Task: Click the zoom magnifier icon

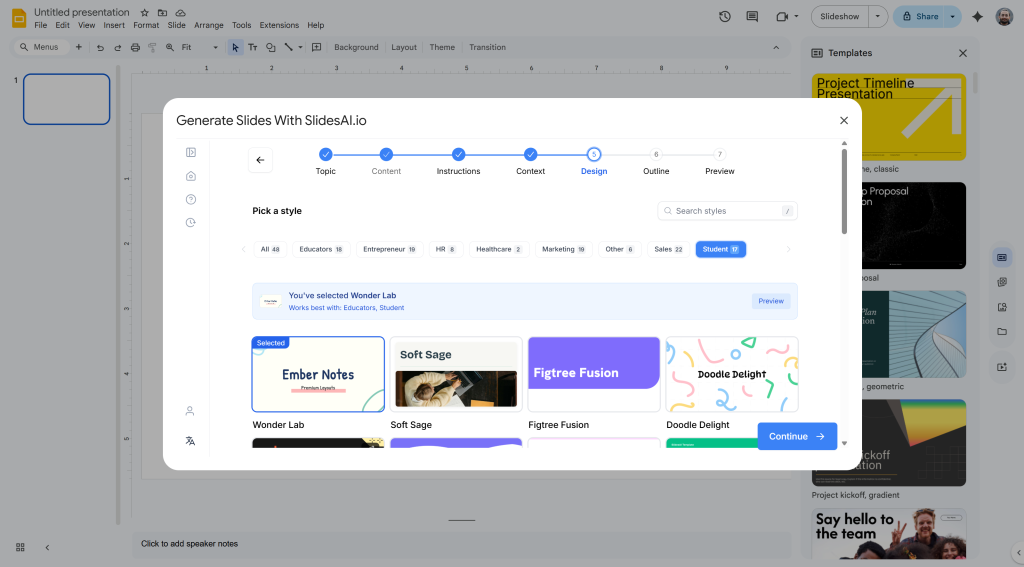Action: click(x=170, y=47)
